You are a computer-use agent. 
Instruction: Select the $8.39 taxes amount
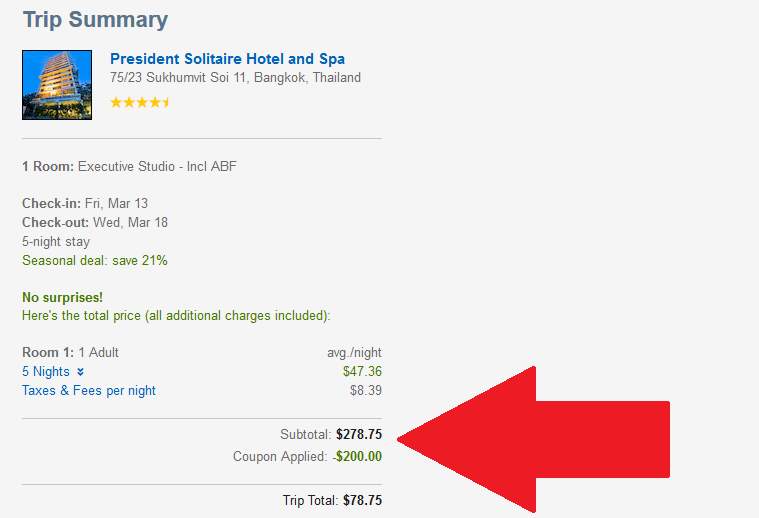[x=366, y=390]
